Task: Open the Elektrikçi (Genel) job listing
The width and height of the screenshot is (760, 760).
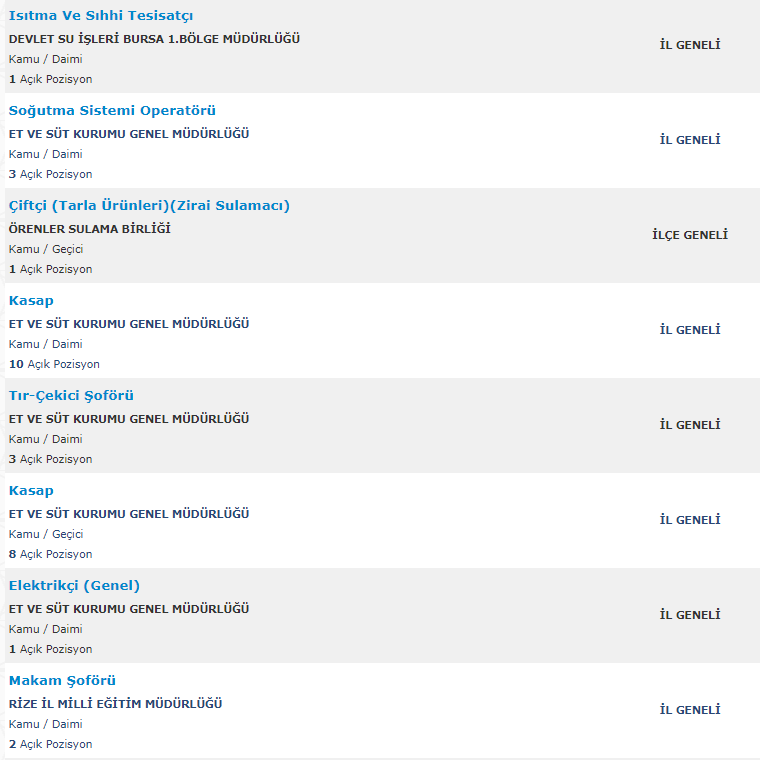Action: tap(74, 586)
